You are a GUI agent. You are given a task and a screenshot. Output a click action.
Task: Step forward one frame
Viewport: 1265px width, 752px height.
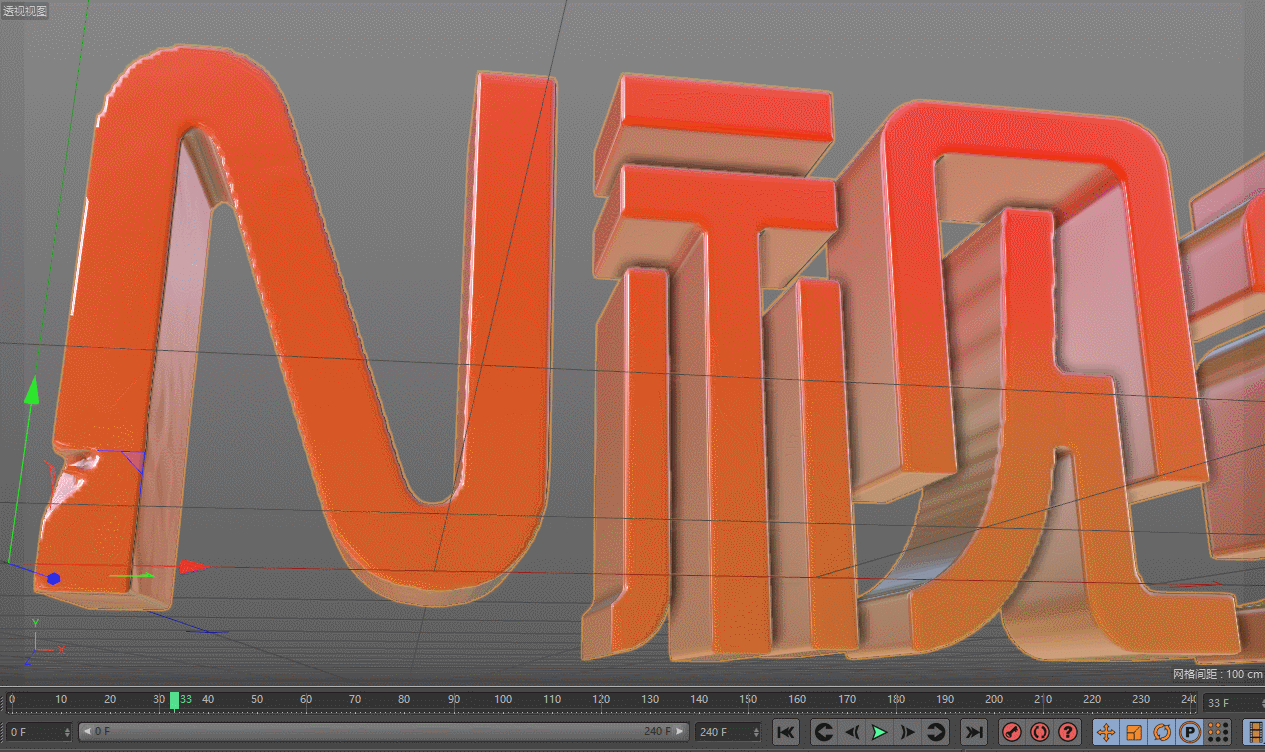pyautogui.click(x=907, y=732)
